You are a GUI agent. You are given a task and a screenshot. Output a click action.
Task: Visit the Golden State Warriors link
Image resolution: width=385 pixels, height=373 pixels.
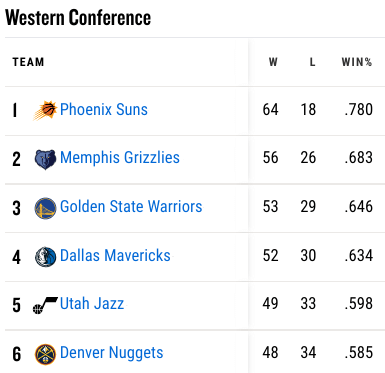coord(131,206)
